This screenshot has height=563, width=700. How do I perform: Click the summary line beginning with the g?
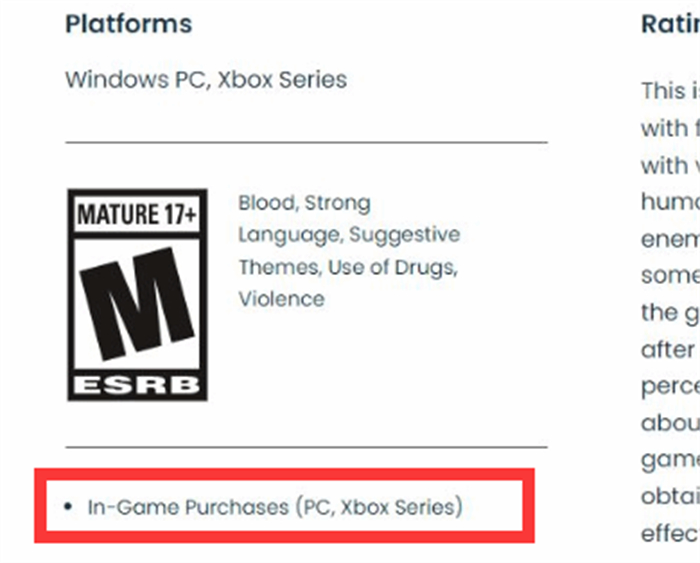pyautogui.click(x=671, y=313)
